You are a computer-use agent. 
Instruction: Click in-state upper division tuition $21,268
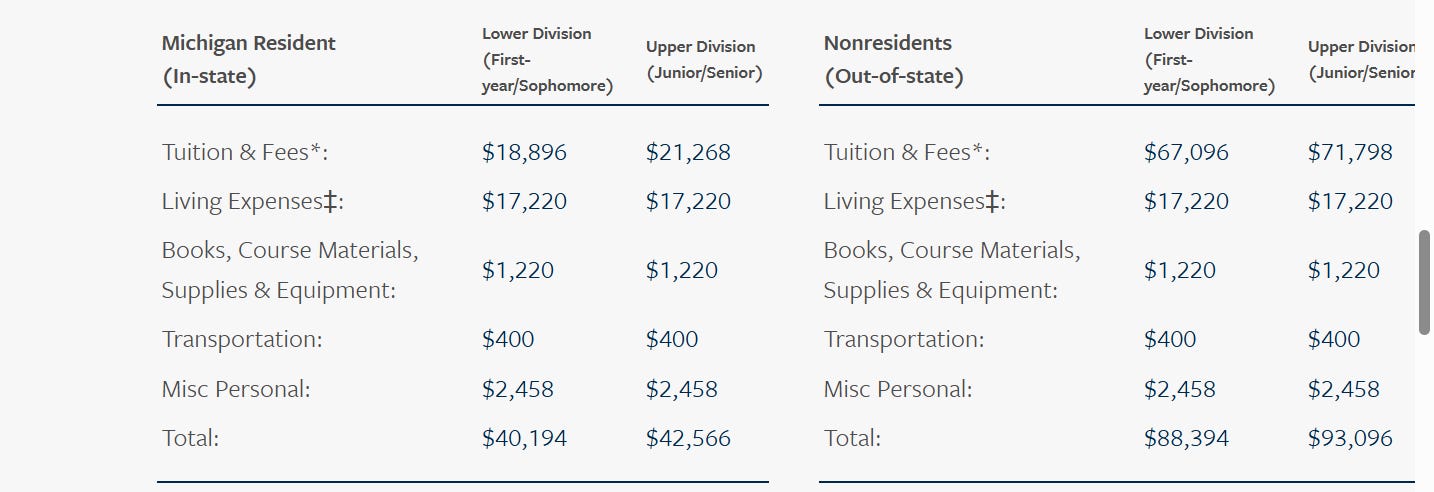[x=688, y=152]
